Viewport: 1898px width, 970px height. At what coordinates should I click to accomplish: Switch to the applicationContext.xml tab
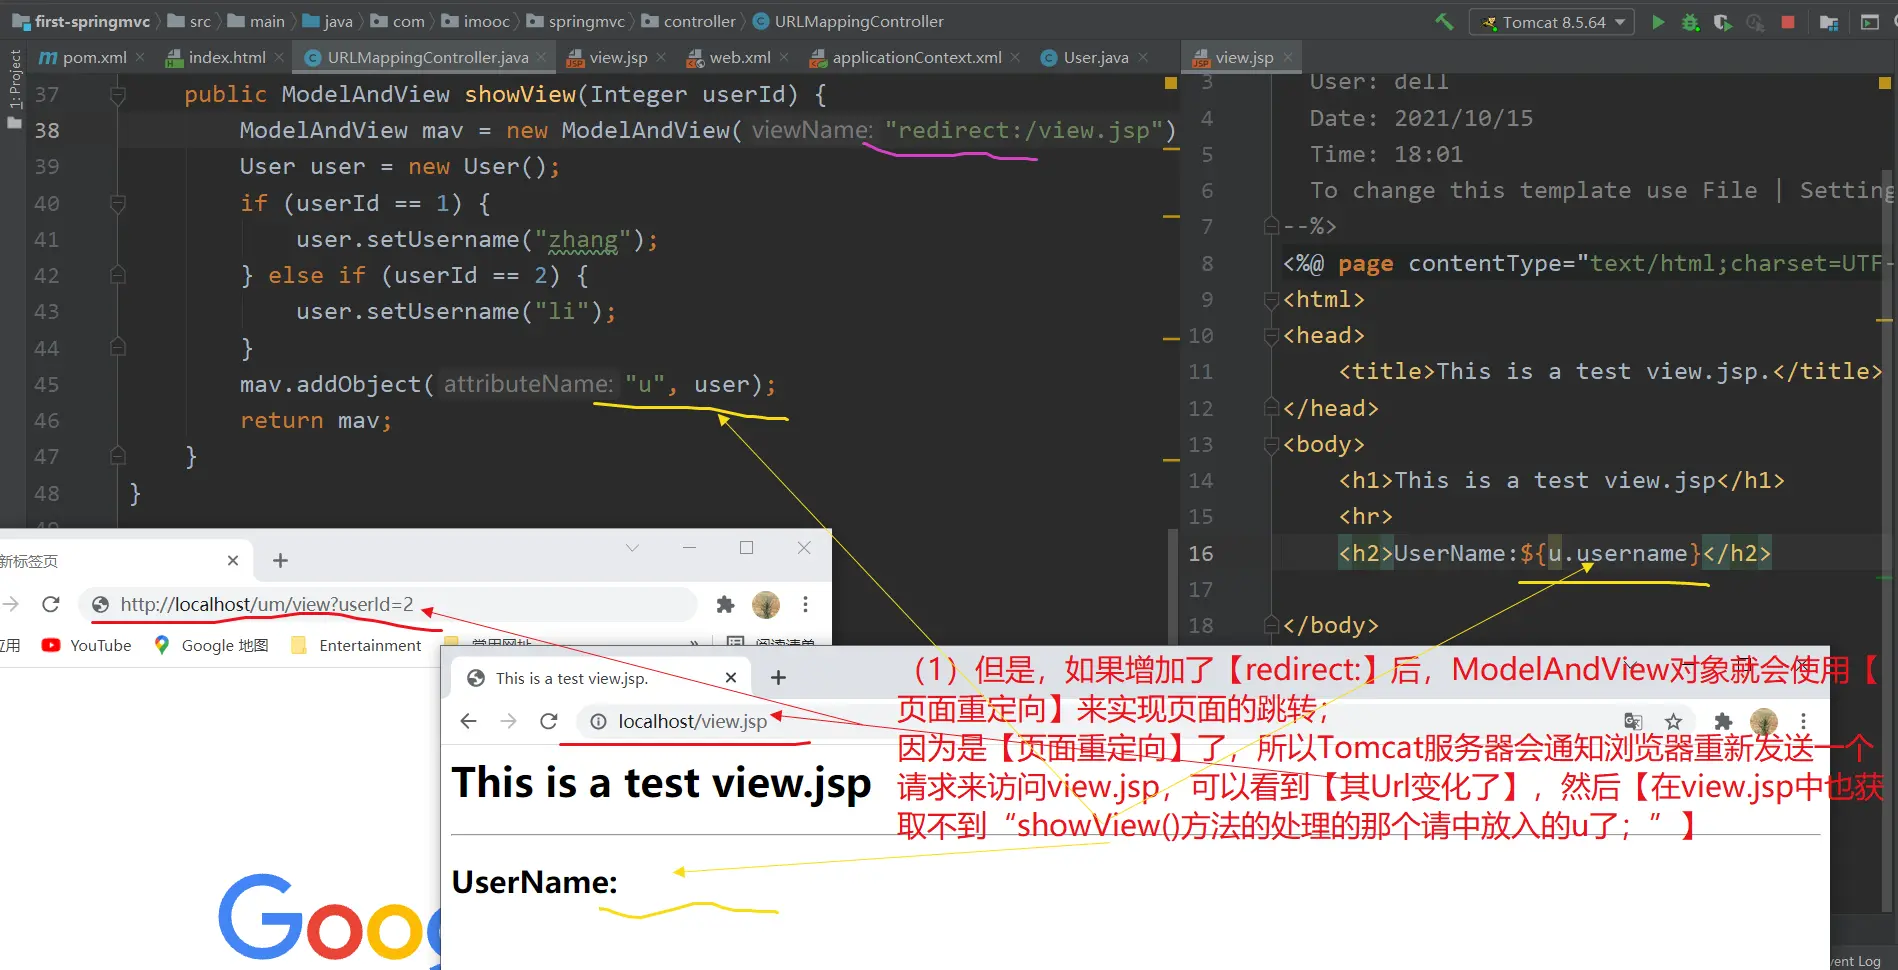point(915,58)
